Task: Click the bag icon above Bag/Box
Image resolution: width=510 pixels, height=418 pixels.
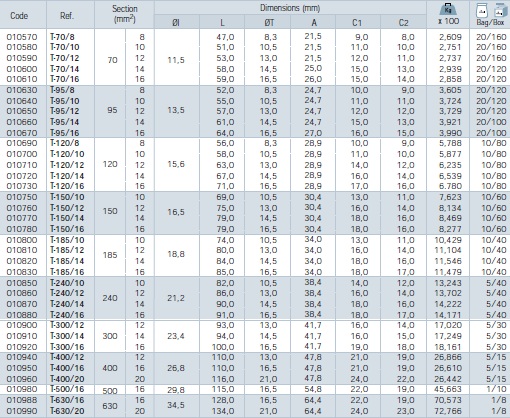Action: click(x=481, y=11)
